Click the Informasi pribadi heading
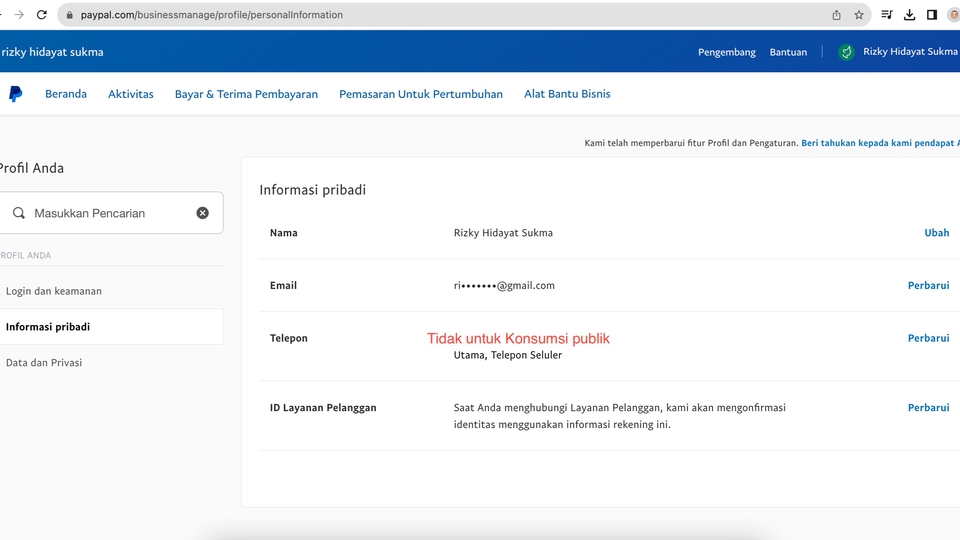960x540 pixels. click(313, 190)
